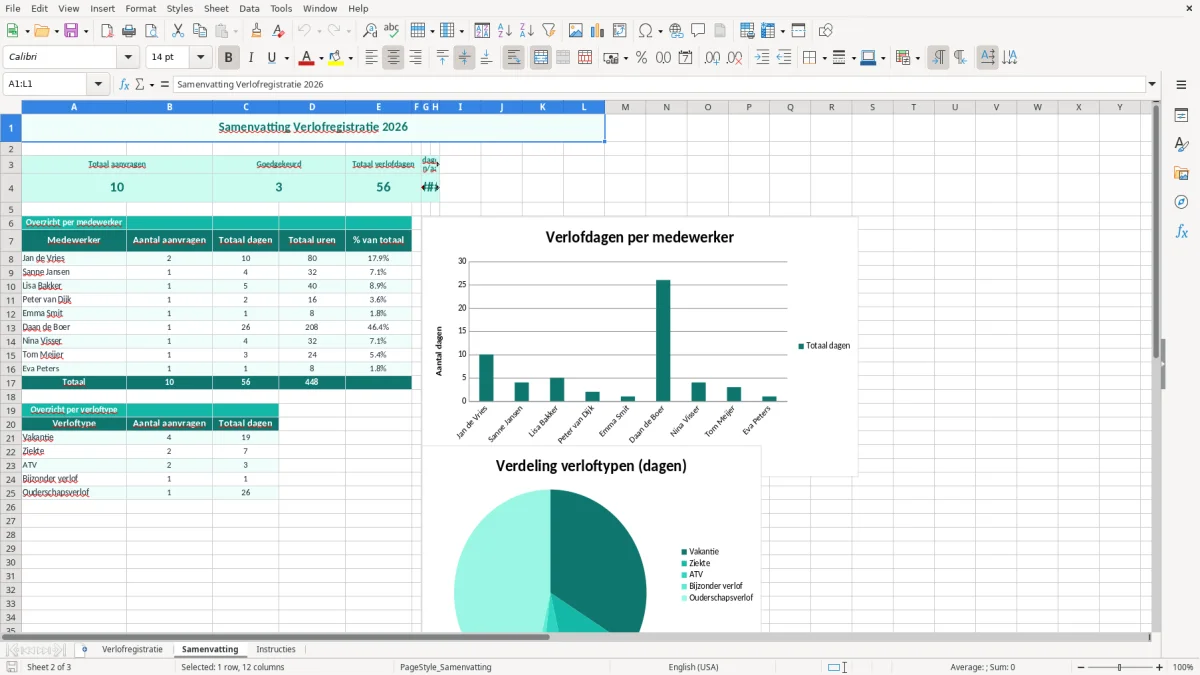Select the Clone Formatting paintbrush
The image size is (1200, 675).
(256, 31)
